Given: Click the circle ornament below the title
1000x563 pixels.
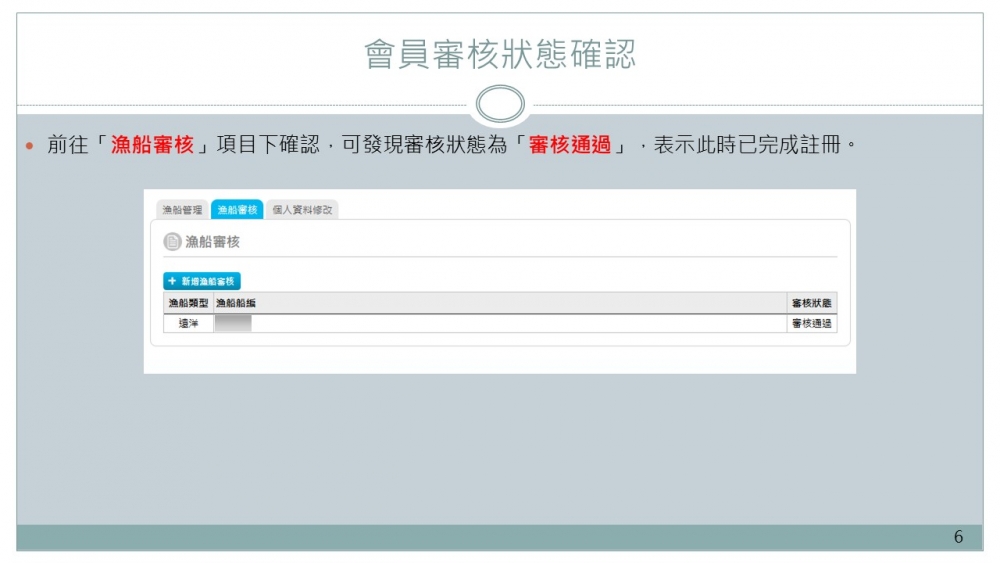Looking at the screenshot, I should click(x=499, y=104).
